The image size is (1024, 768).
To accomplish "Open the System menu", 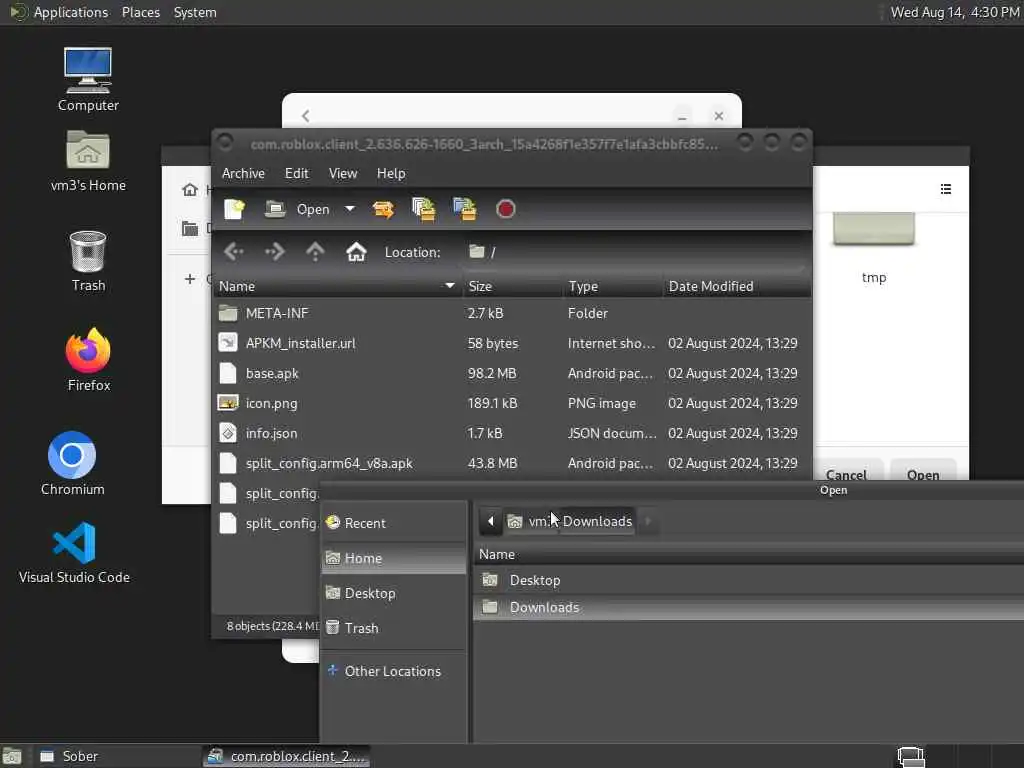I will [195, 12].
